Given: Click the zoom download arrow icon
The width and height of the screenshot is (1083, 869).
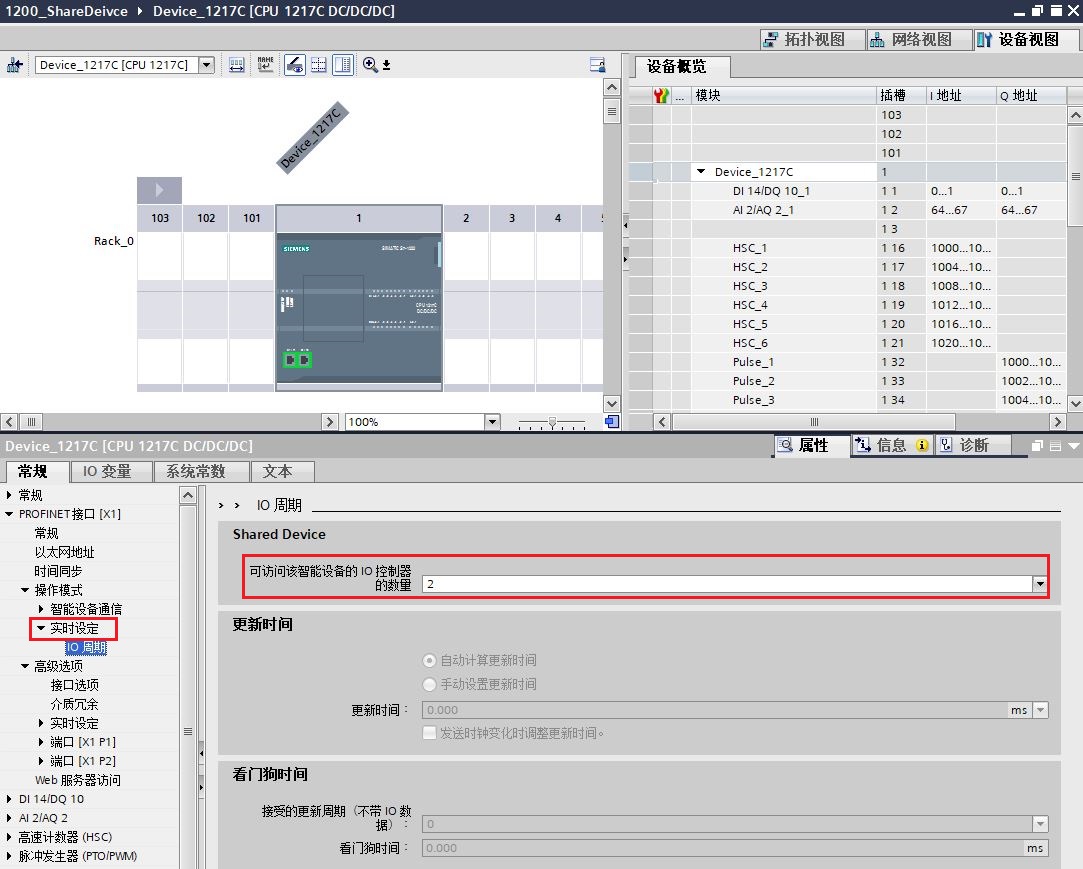Looking at the screenshot, I should [386, 65].
